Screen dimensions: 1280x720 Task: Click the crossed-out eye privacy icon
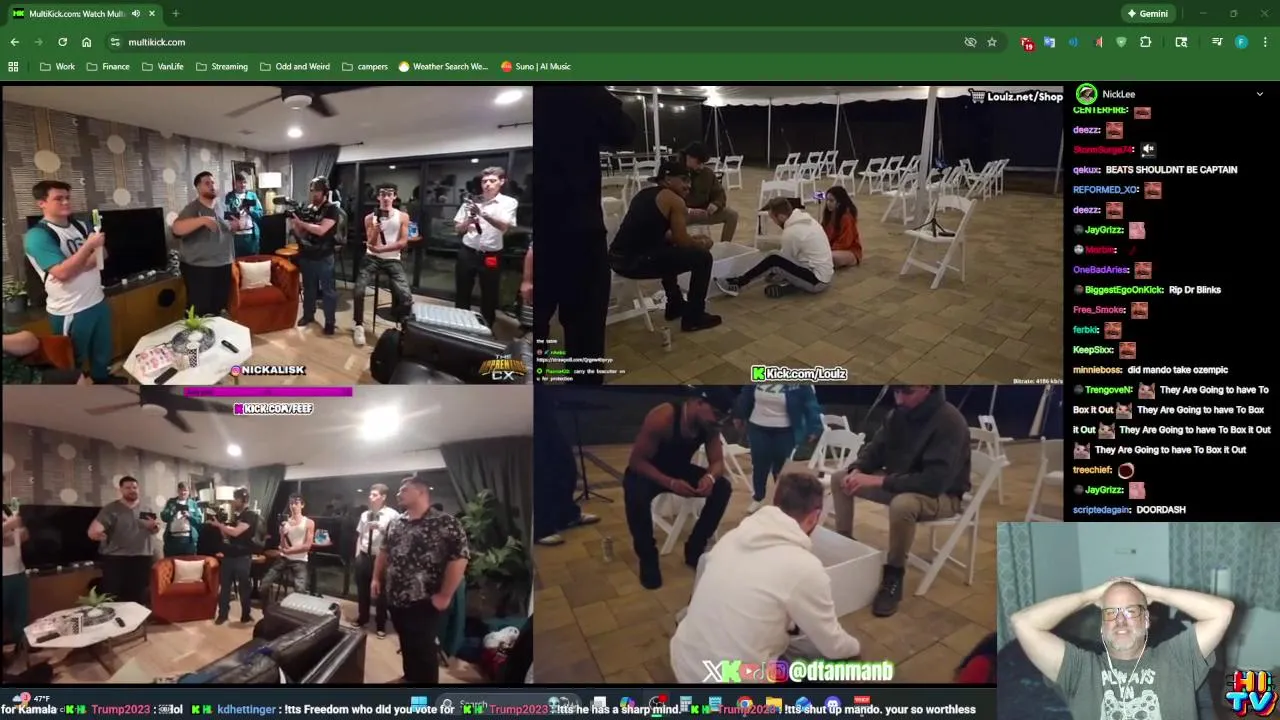pos(969,42)
